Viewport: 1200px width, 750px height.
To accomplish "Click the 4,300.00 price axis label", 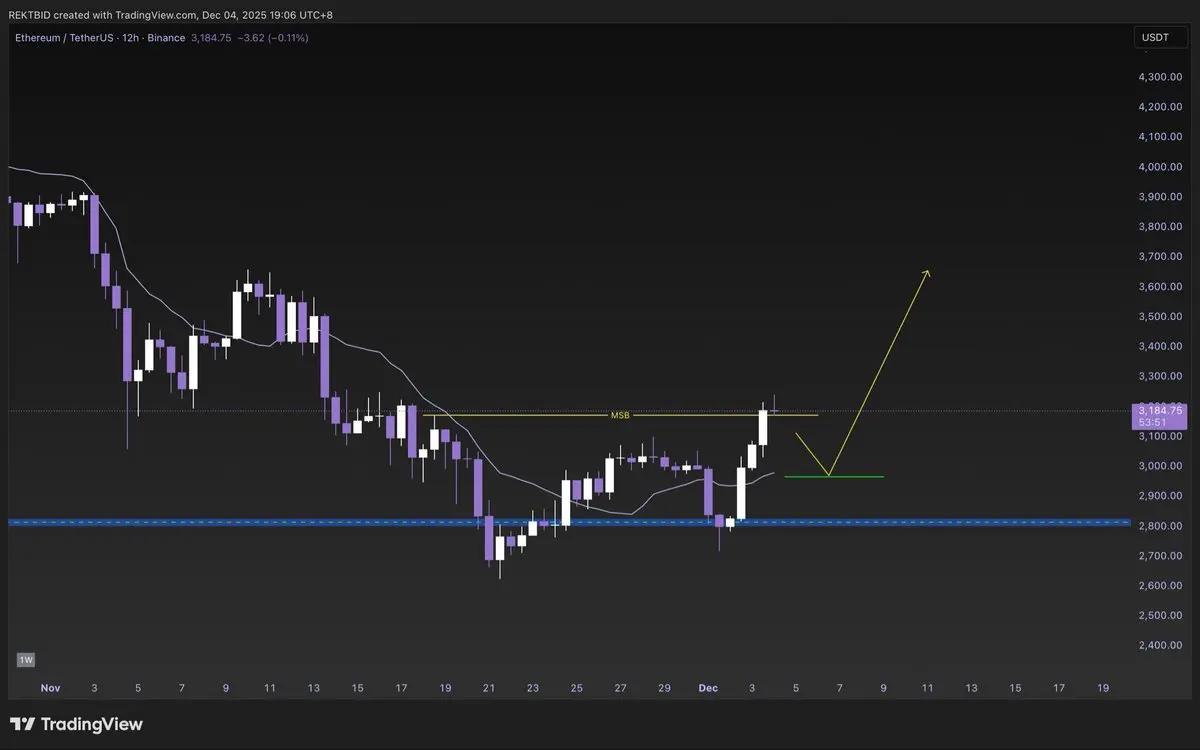I will point(1160,77).
